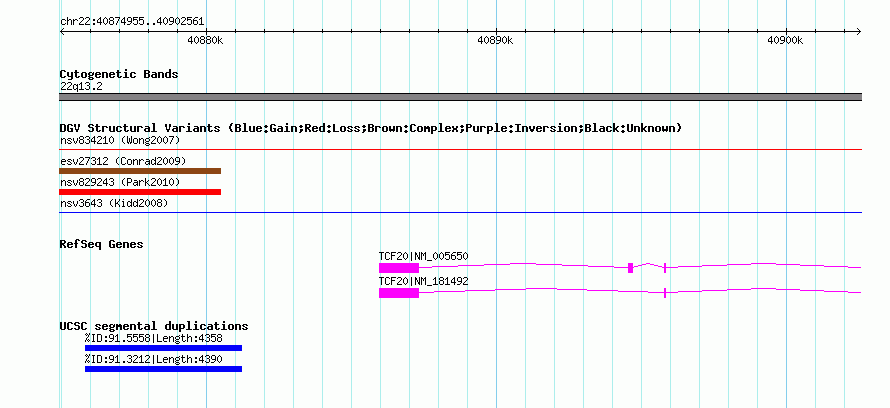Select the small middle exon of NM_005650
Screen dimensions: 890x408
(x=631, y=268)
